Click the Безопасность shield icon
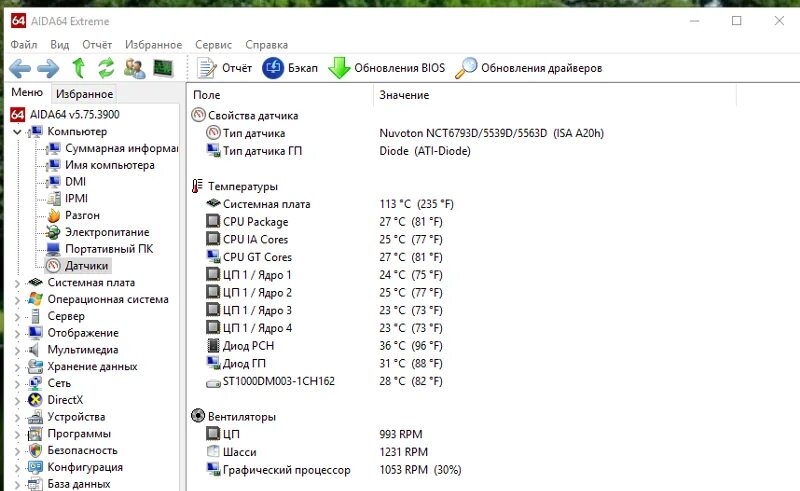 (35, 450)
